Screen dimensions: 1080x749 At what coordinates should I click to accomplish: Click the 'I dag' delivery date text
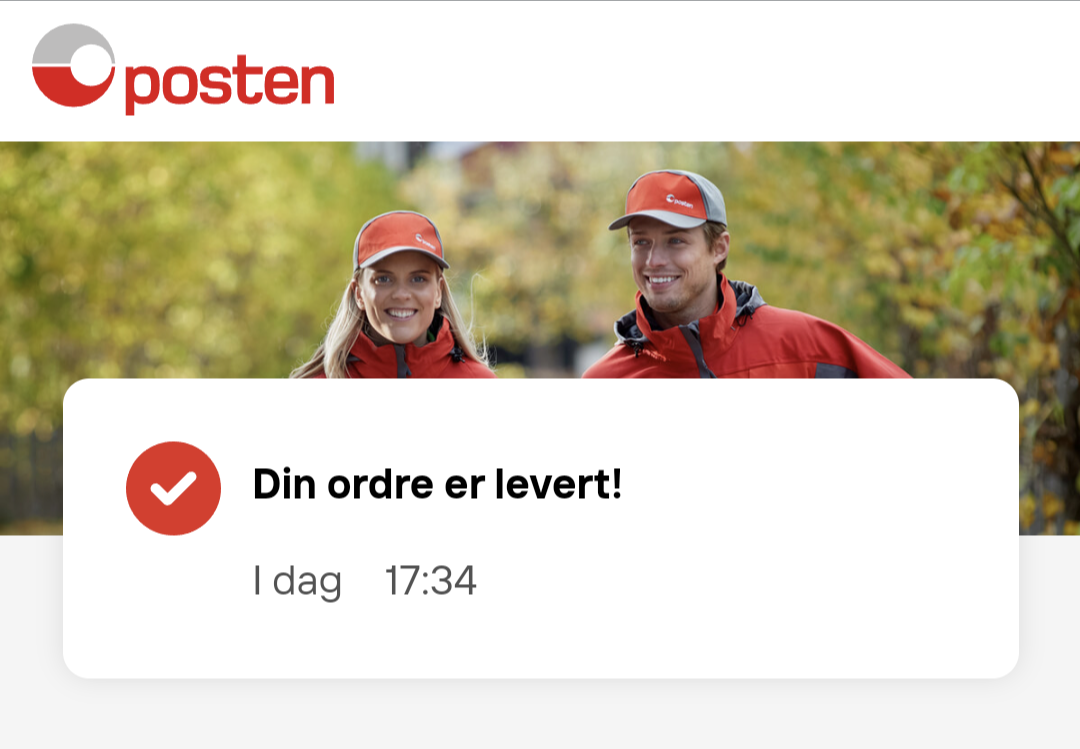(297, 581)
